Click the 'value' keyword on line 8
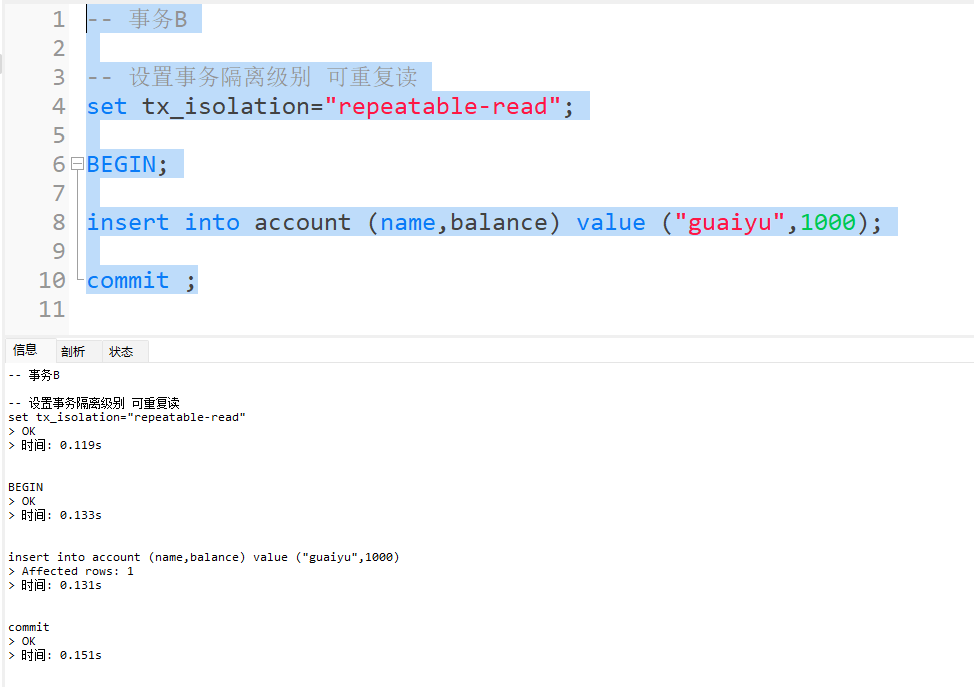 tap(611, 222)
